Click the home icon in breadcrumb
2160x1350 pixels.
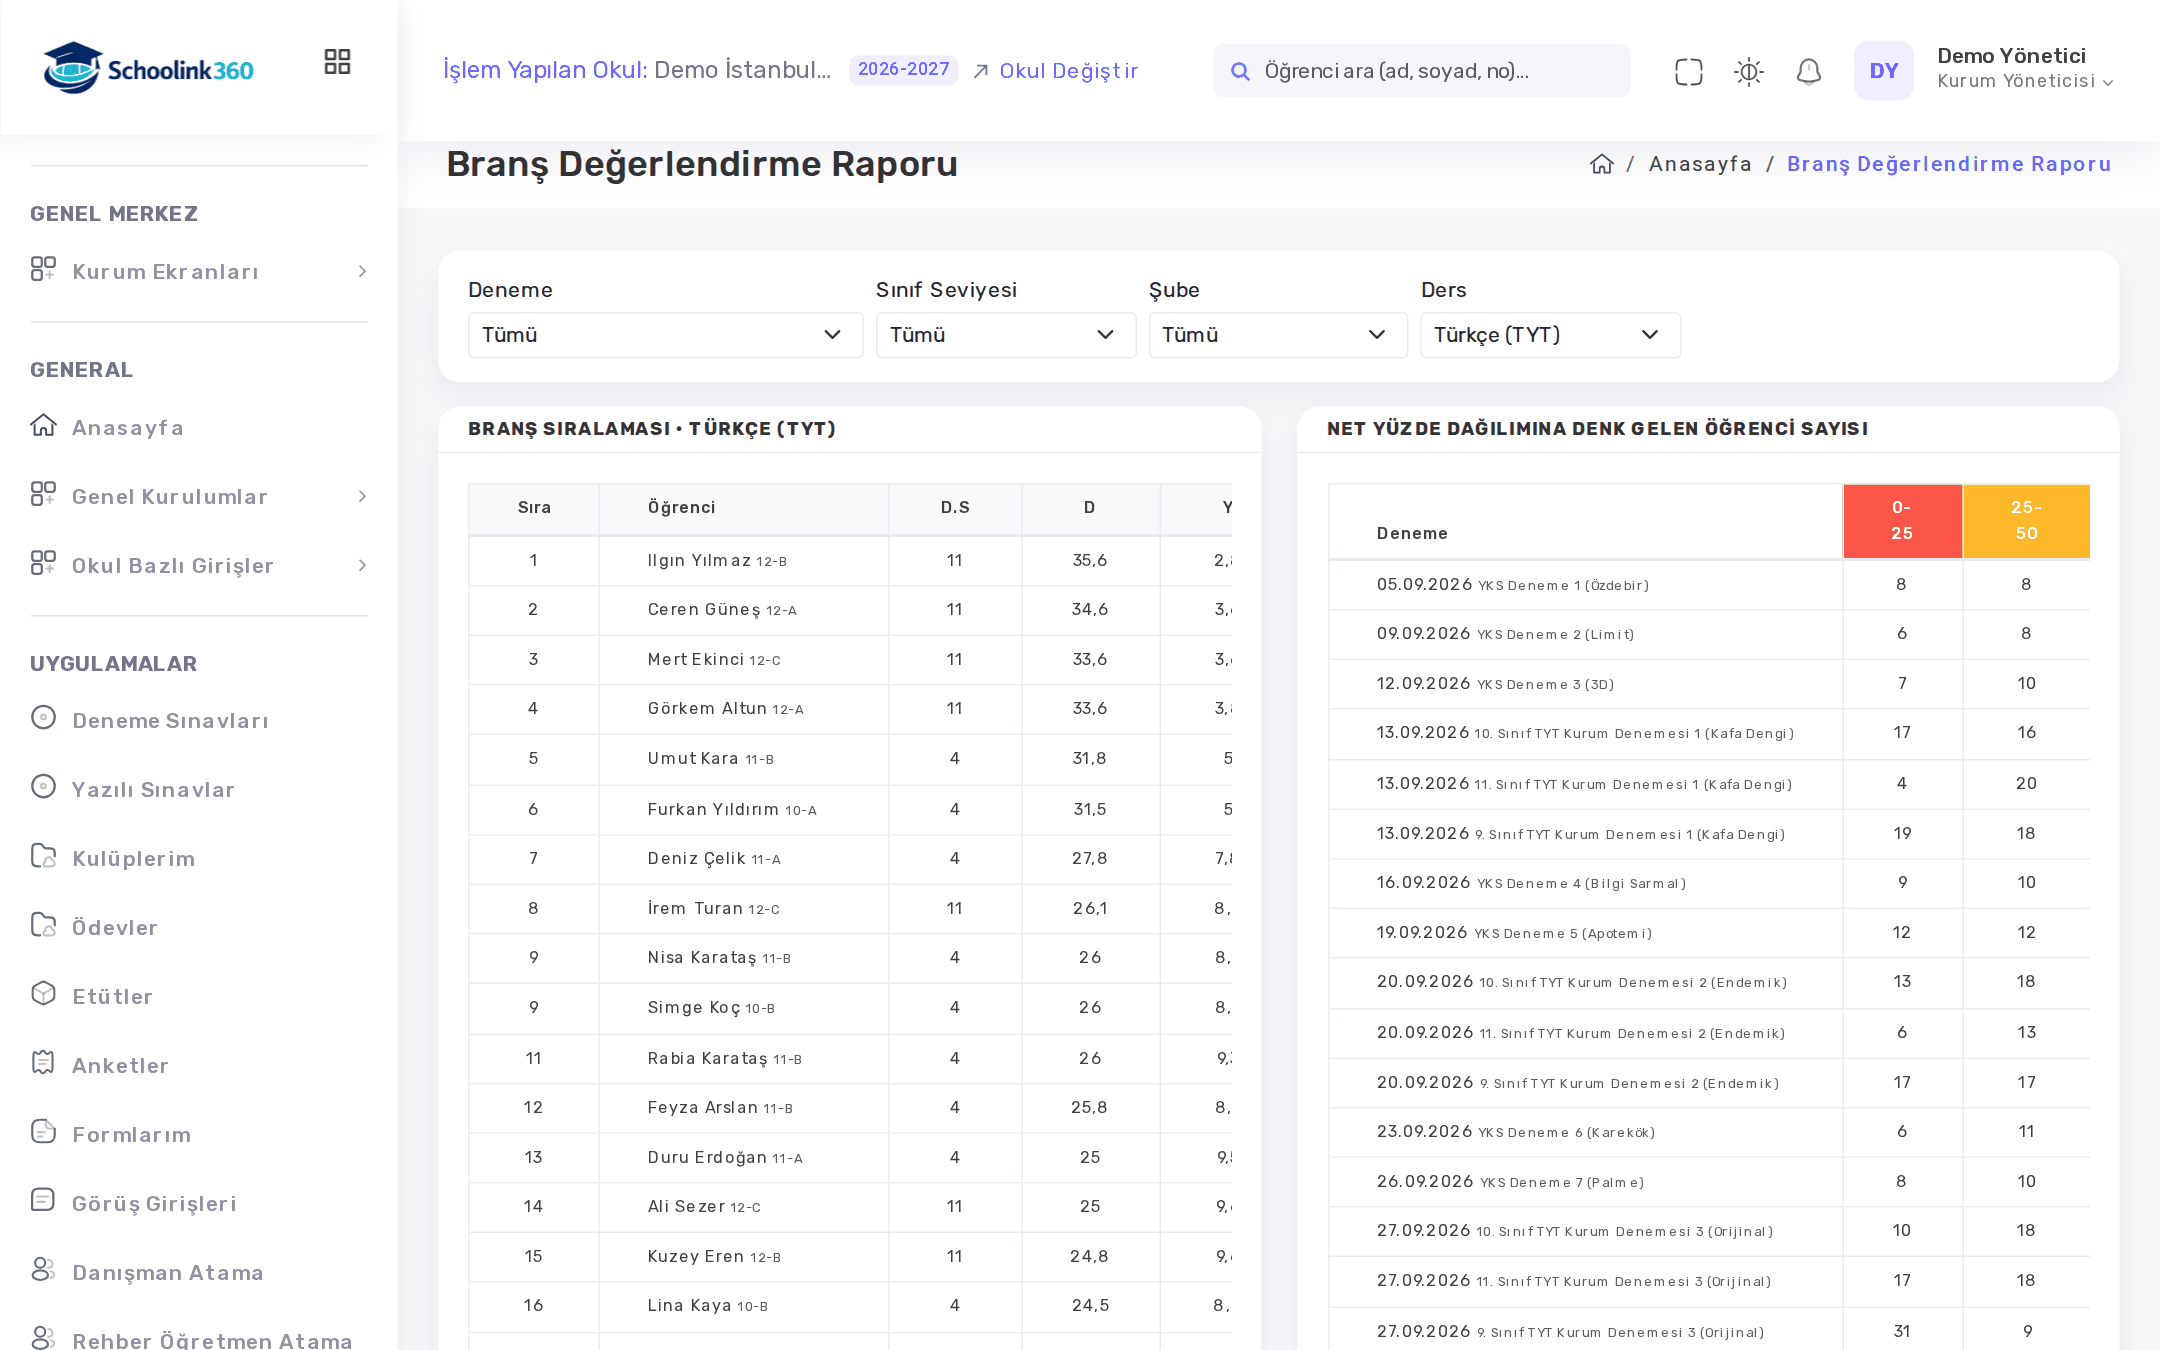point(1602,164)
